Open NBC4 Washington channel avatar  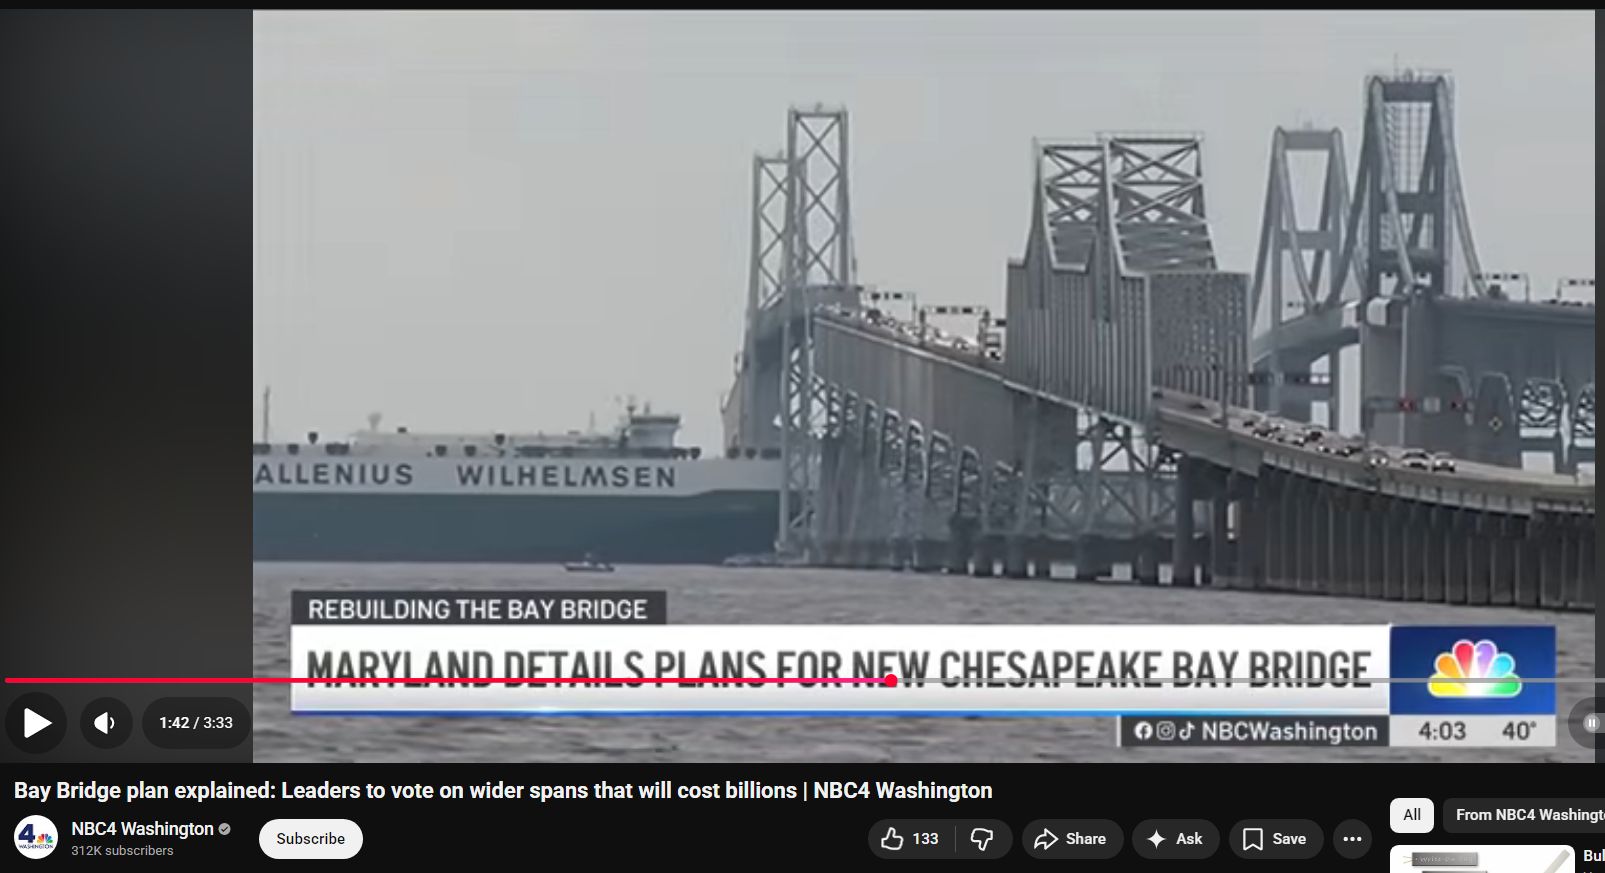click(35, 838)
